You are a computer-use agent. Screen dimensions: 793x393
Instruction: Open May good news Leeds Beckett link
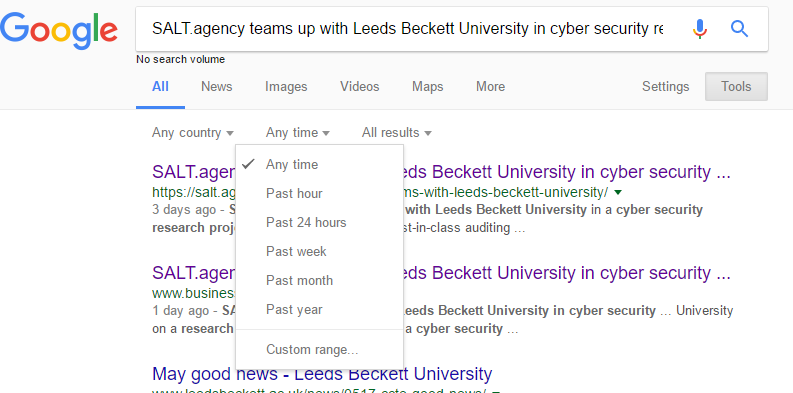(x=322, y=374)
